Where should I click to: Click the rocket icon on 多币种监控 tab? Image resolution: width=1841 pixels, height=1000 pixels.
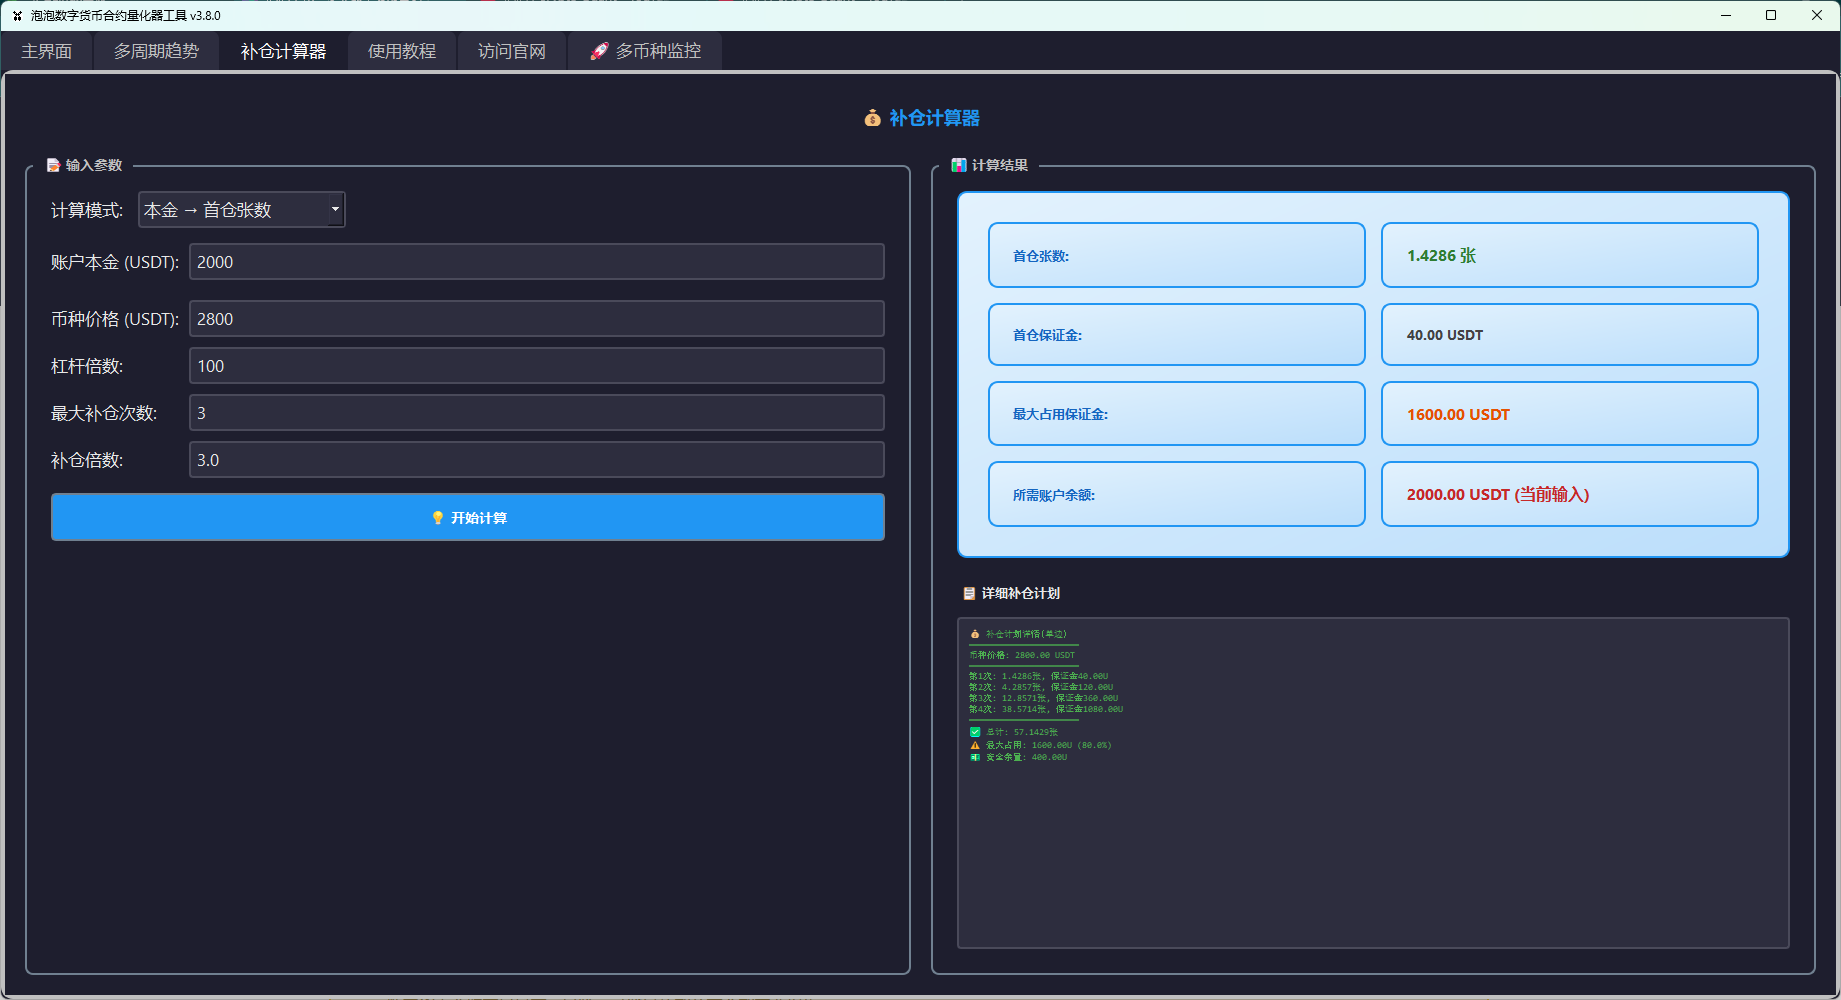click(599, 51)
